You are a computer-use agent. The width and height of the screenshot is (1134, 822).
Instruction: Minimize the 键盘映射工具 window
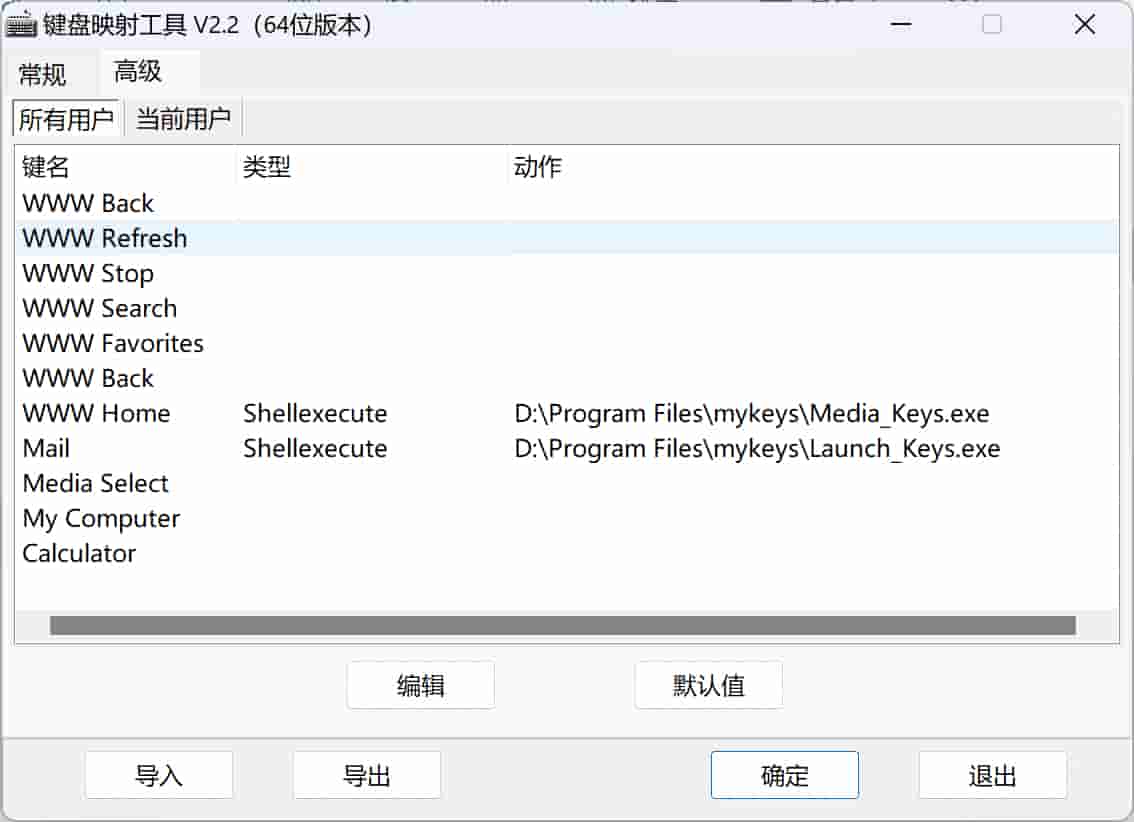(901, 25)
